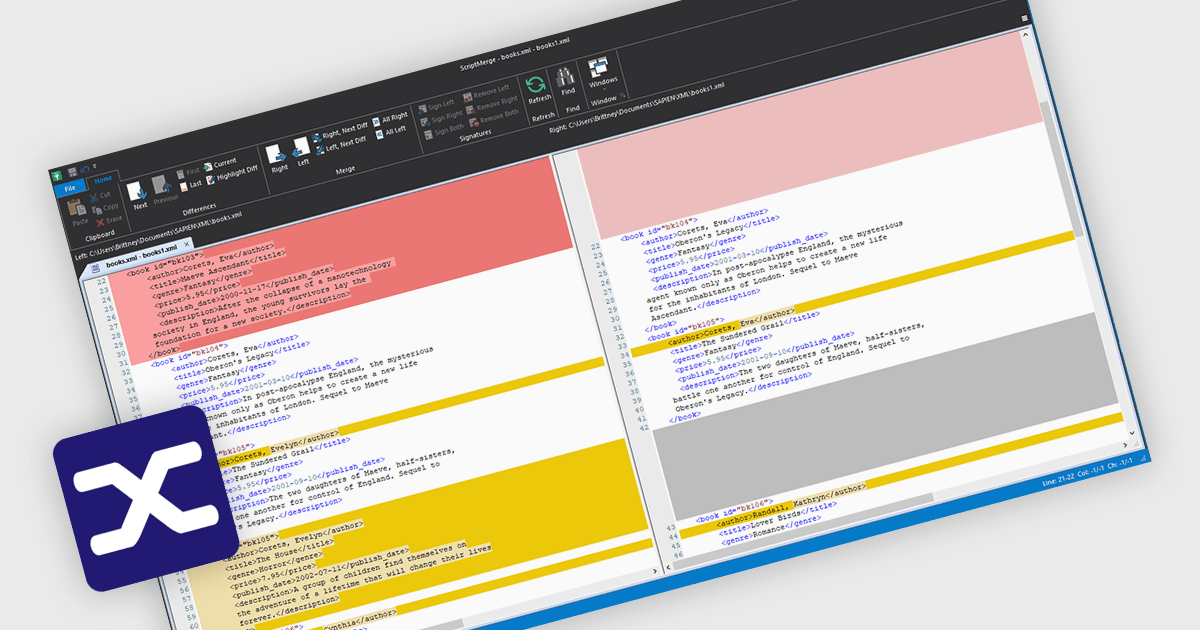Click Sign Both in Signatures
Image resolution: width=1200 pixels, height=630 pixels.
pos(444,128)
